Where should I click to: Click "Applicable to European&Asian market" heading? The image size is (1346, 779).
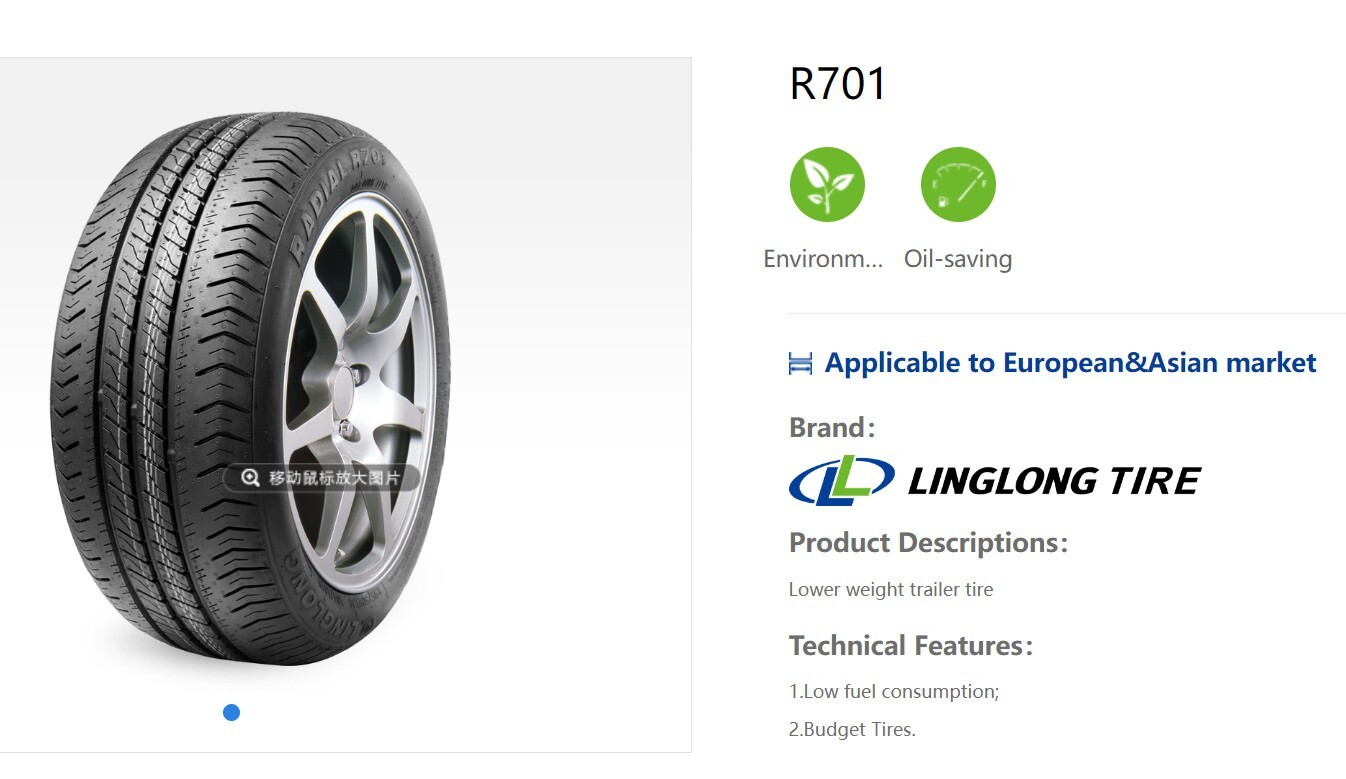[x=1070, y=363]
